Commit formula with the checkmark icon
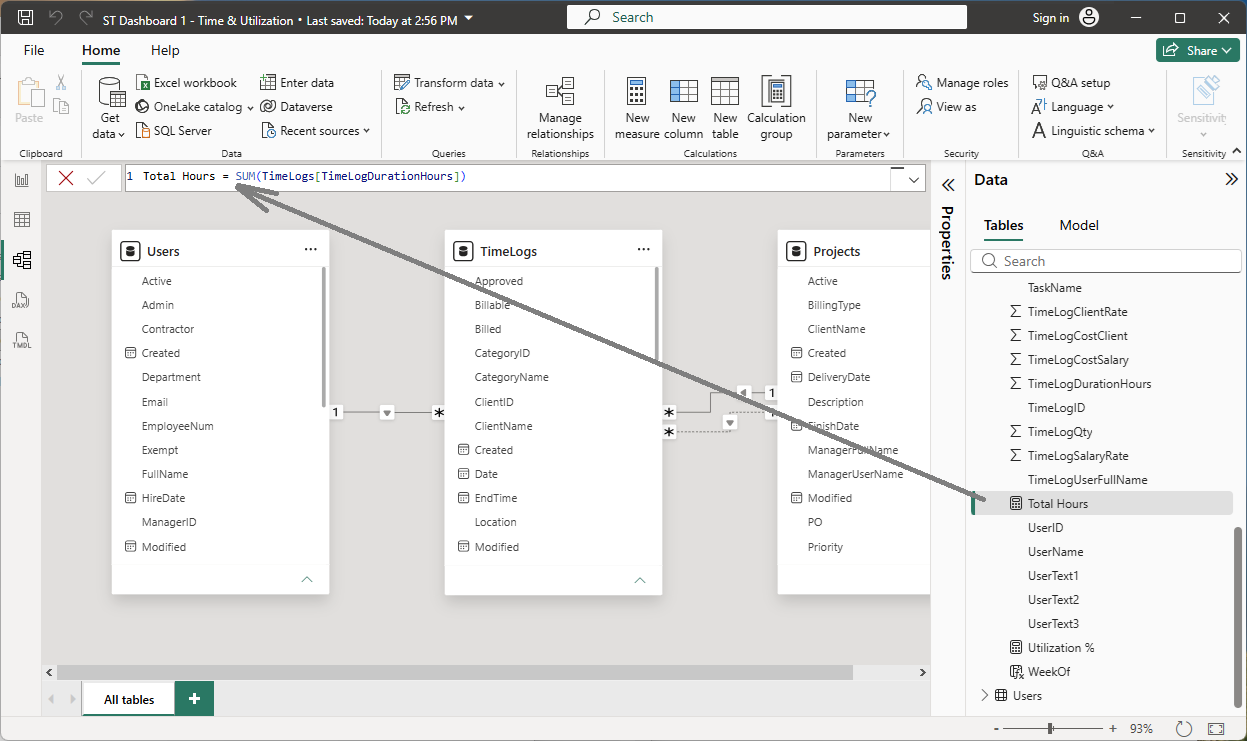This screenshot has height=741, width=1247. pos(97,178)
